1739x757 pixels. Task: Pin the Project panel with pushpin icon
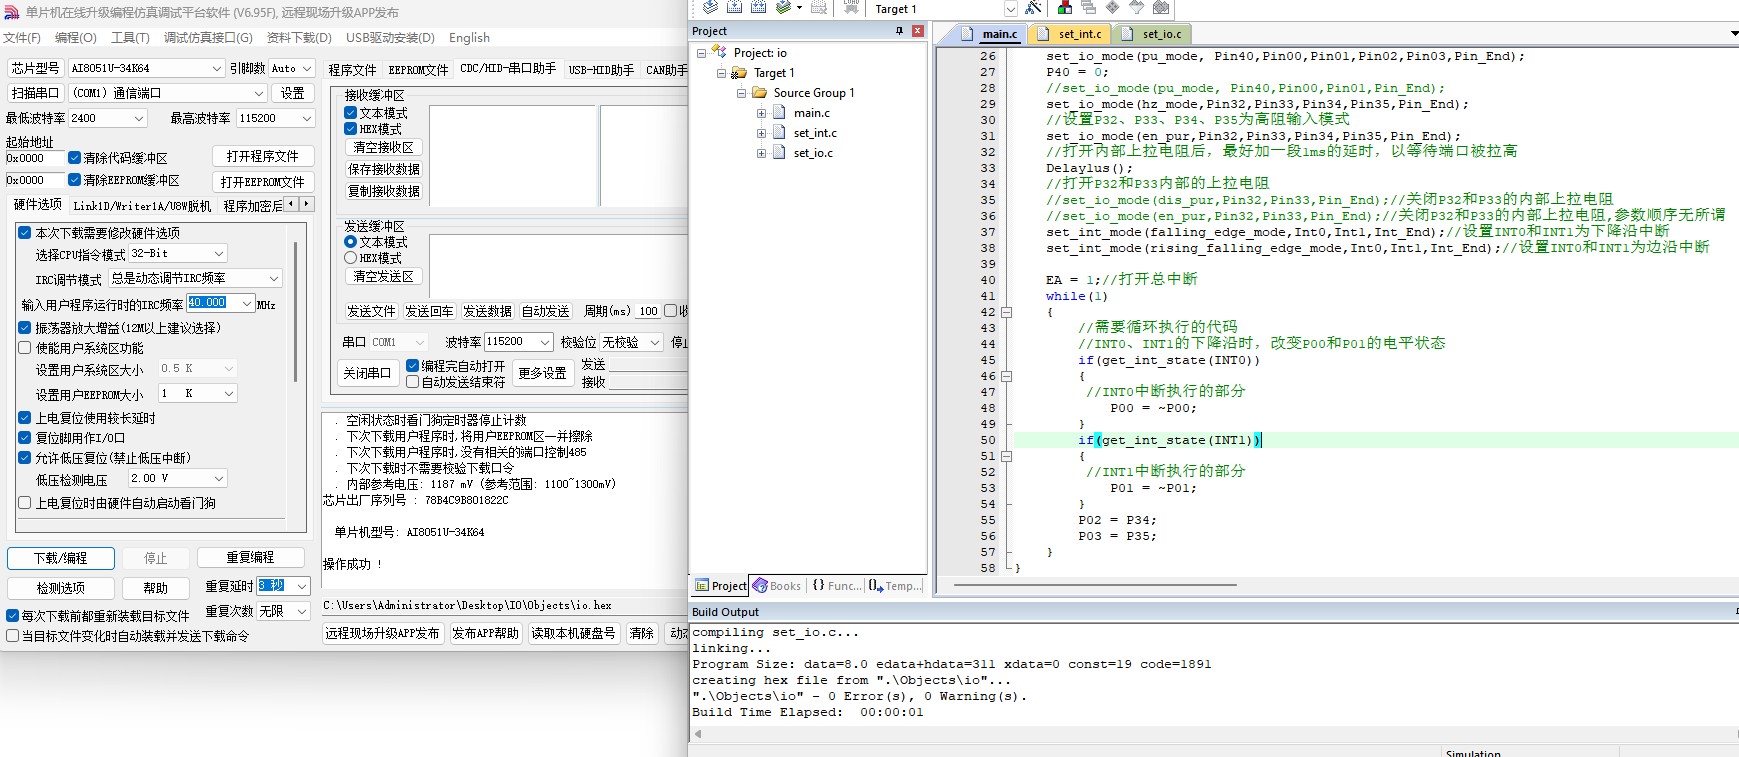point(899,31)
